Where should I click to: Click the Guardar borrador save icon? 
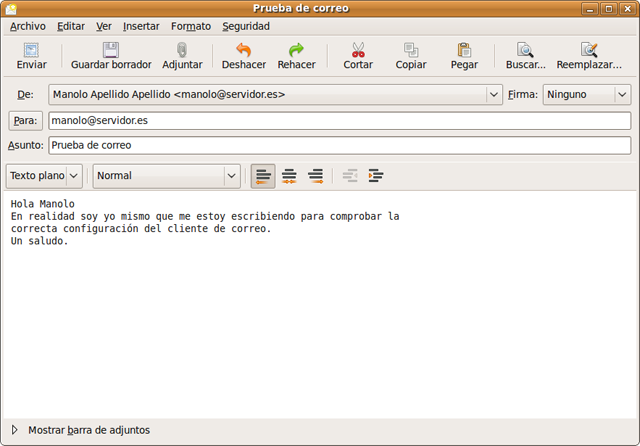point(111,50)
